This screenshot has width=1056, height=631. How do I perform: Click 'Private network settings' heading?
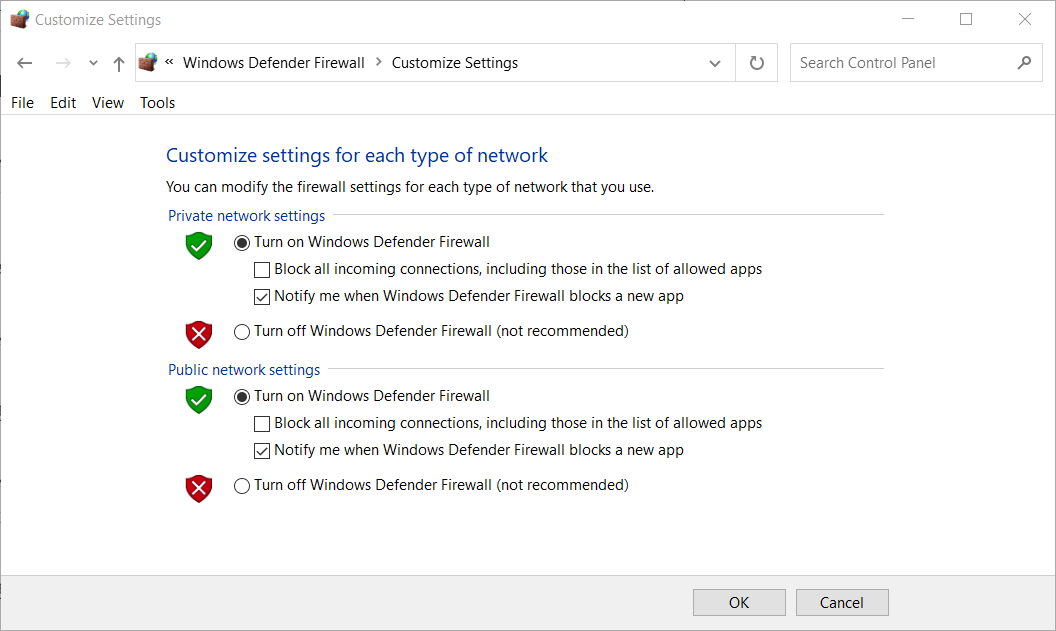pyautogui.click(x=246, y=215)
